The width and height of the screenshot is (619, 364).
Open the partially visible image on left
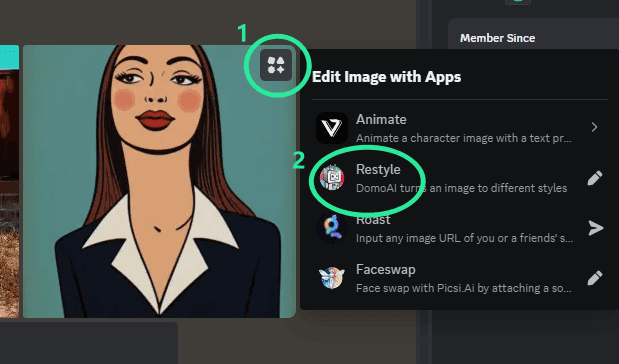tap(9, 181)
